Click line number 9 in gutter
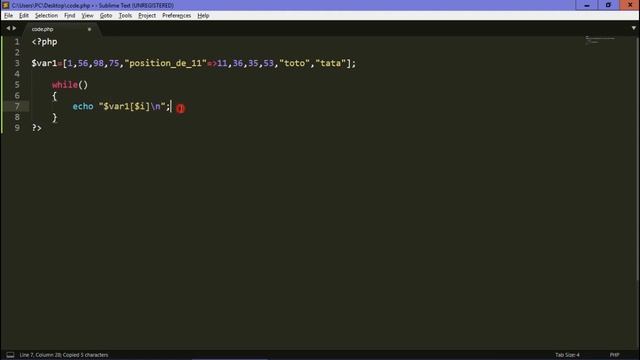Viewport: 640px width, 360px height. pos(17,128)
